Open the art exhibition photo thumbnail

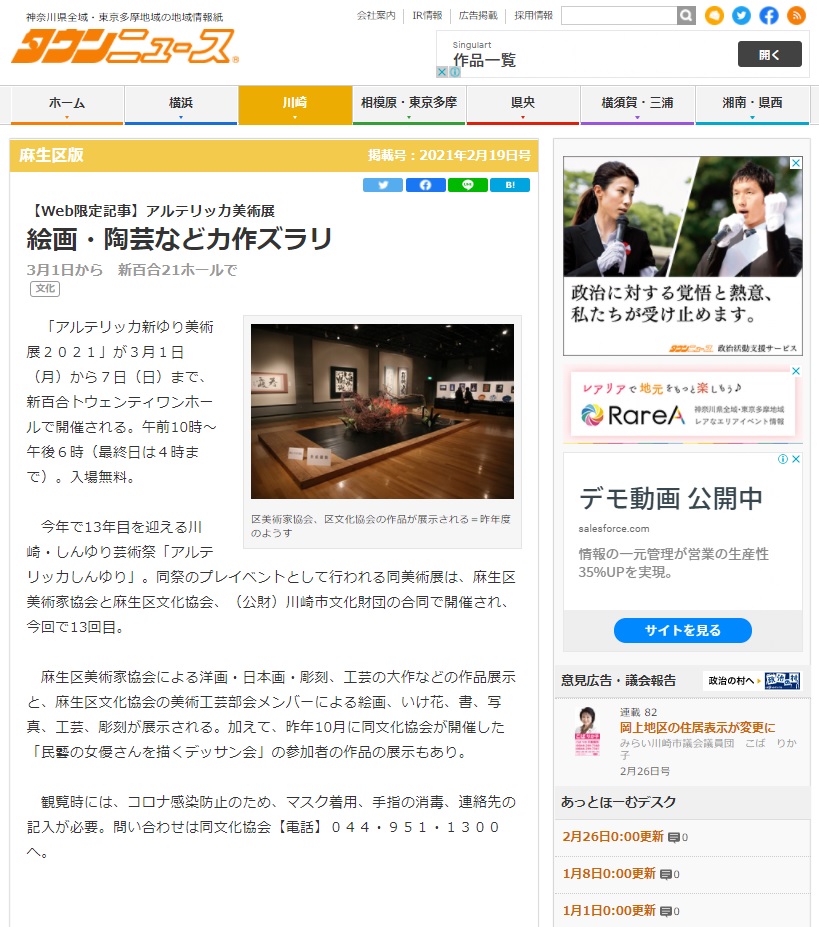point(382,411)
